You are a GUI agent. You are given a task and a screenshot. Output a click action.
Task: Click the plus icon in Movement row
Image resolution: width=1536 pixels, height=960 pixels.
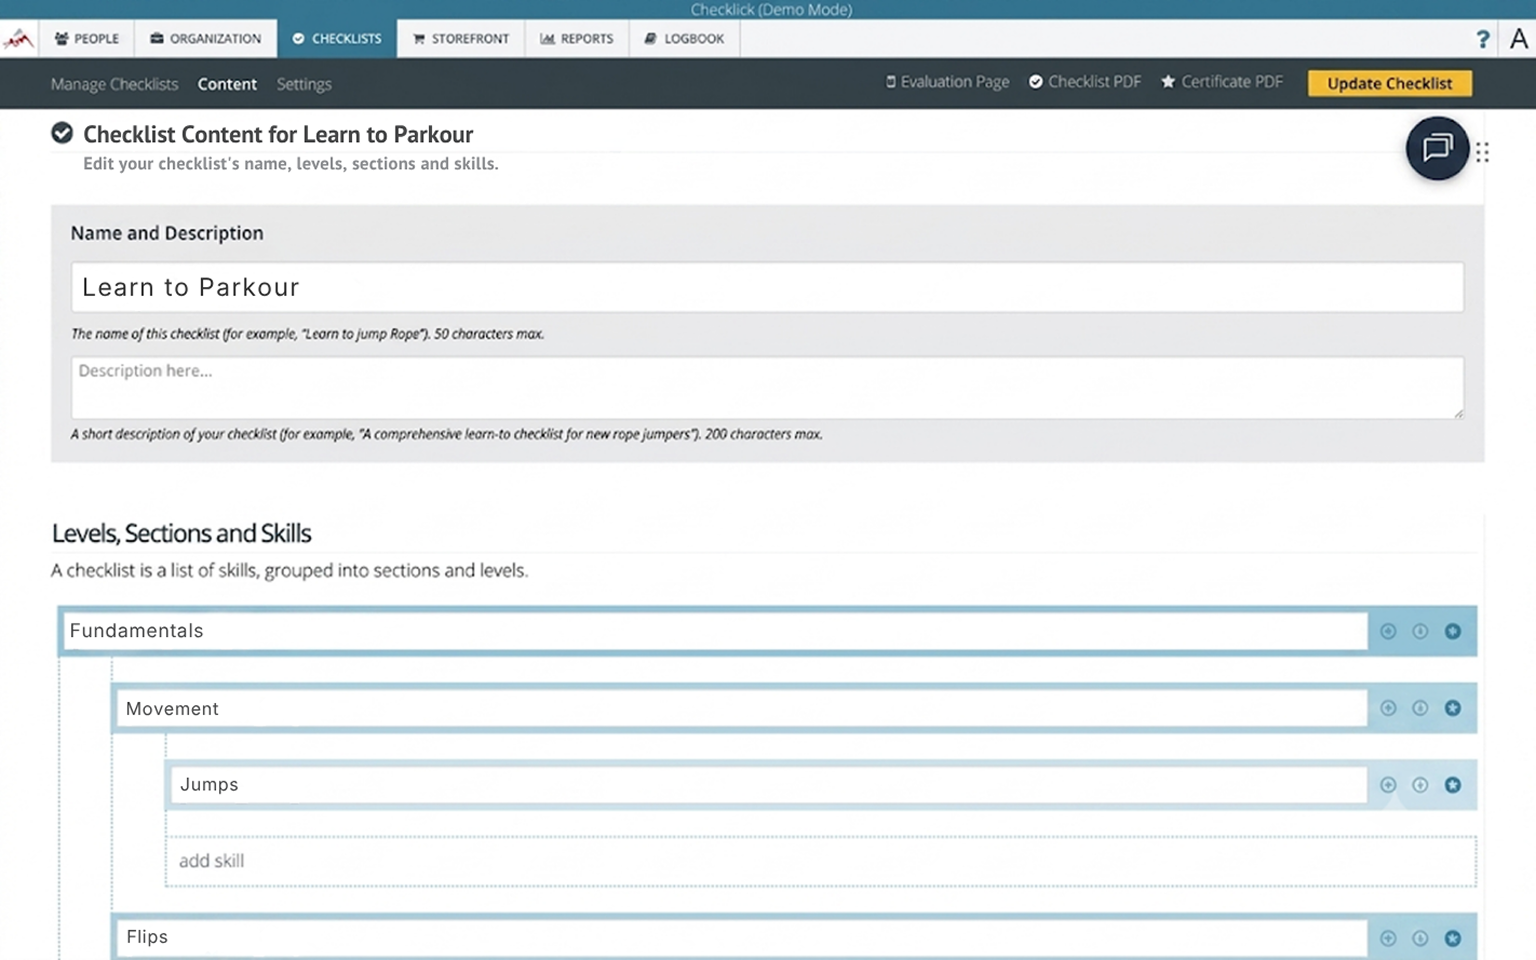coord(1388,708)
